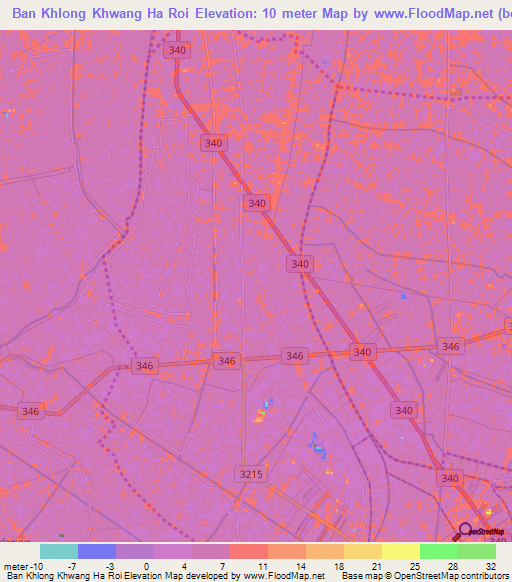Click the 'Base map © OpenStreetMap contributors' credit

pyautogui.click(x=425, y=576)
